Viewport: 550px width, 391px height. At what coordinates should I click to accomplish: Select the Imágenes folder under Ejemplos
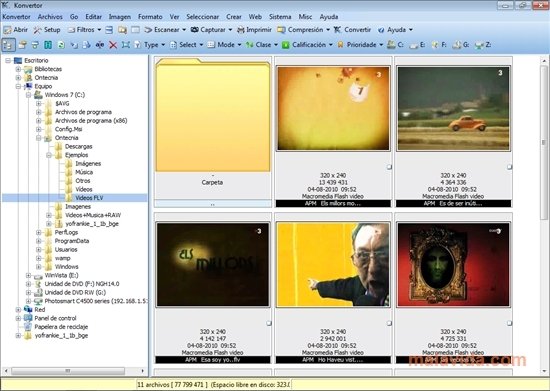pos(88,164)
